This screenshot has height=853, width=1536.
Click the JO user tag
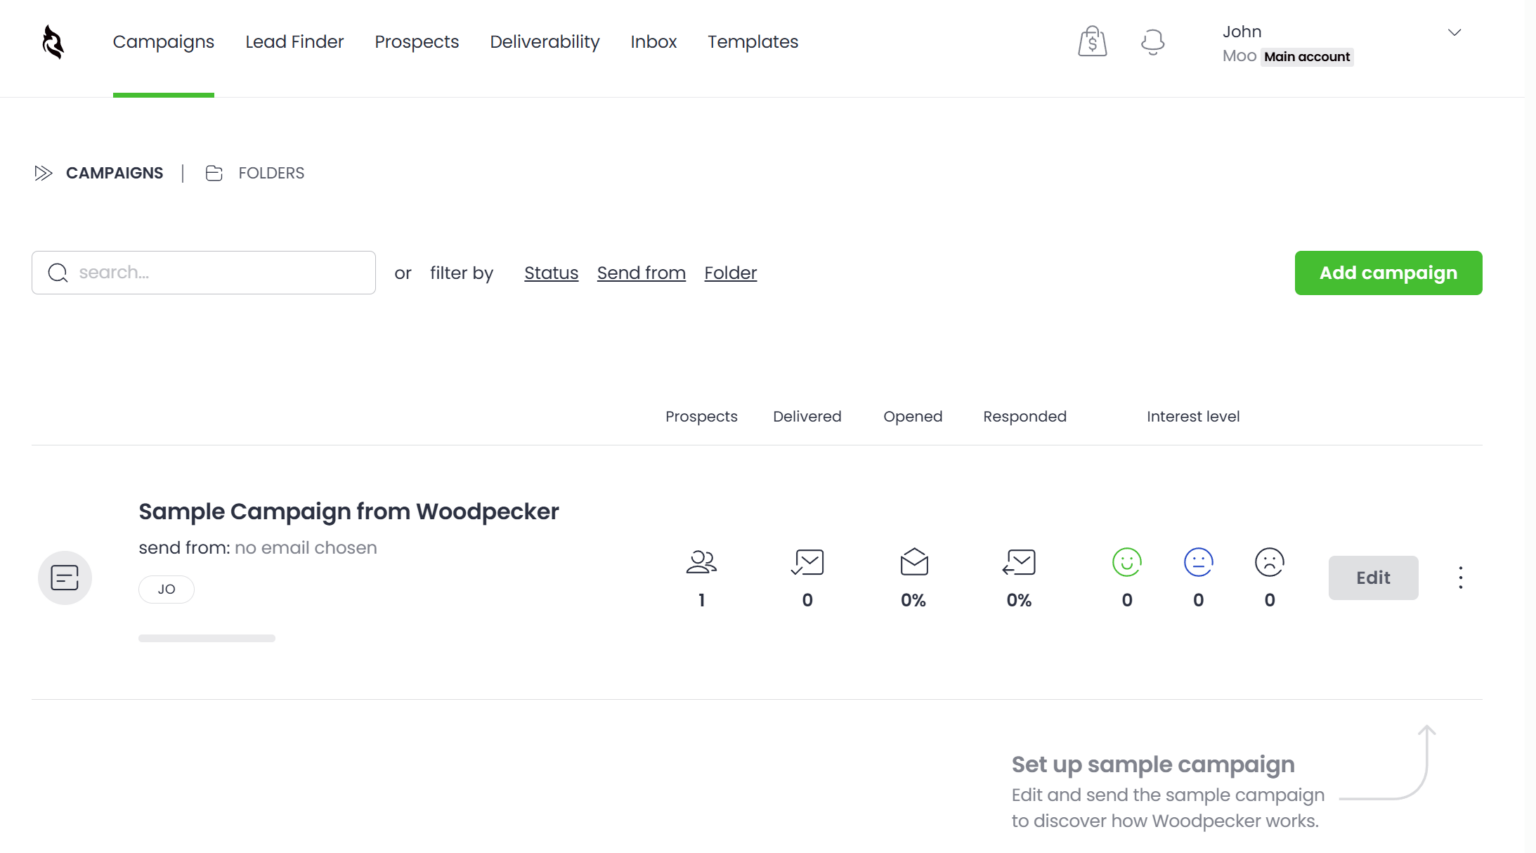tap(166, 589)
